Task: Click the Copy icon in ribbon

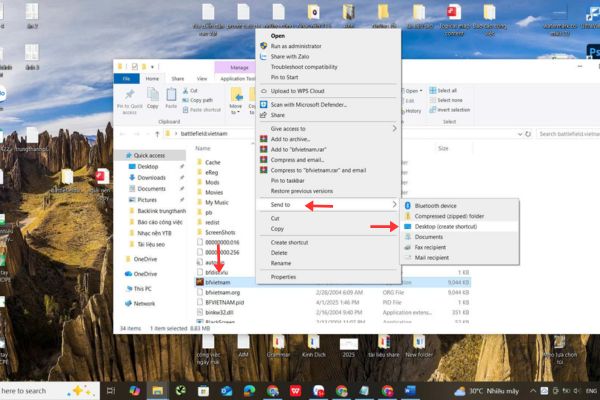Action: 153,96
